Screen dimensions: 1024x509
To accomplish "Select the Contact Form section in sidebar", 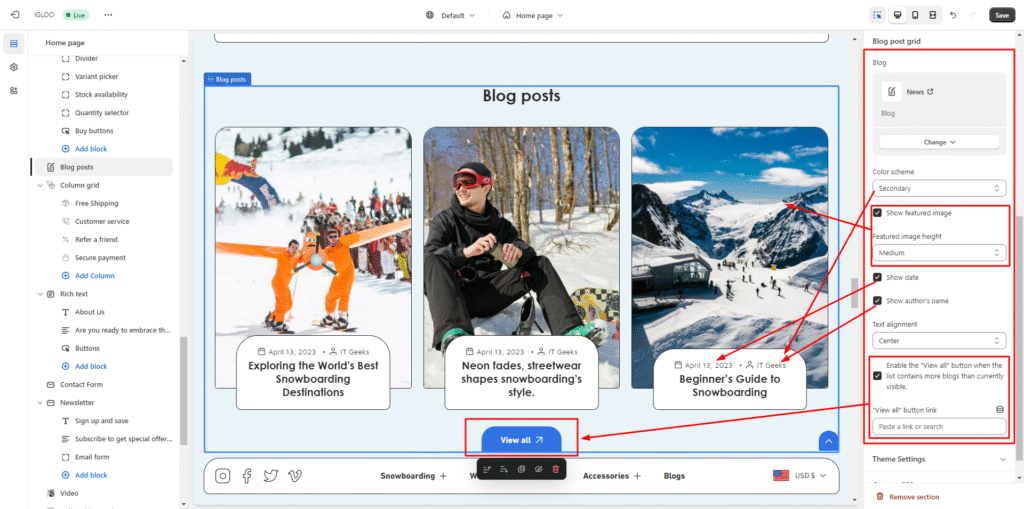I will click(x=81, y=384).
